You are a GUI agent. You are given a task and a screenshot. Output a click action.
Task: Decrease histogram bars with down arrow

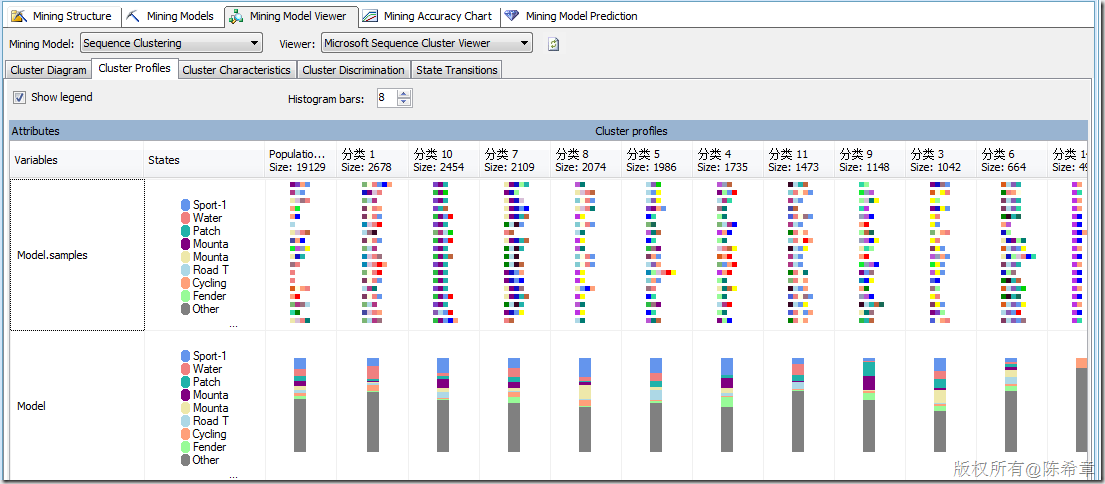[404, 102]
